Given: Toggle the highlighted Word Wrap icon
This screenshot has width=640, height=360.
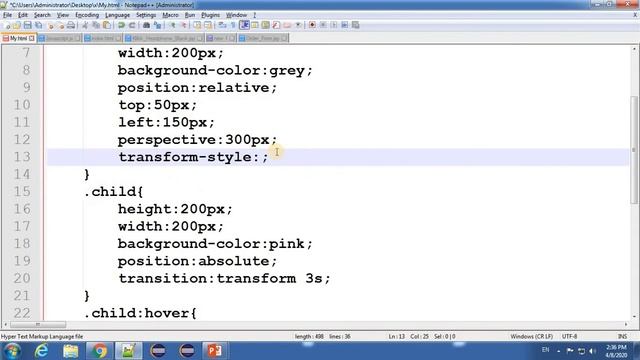Looking at the screenshot, I should point(244,25).
